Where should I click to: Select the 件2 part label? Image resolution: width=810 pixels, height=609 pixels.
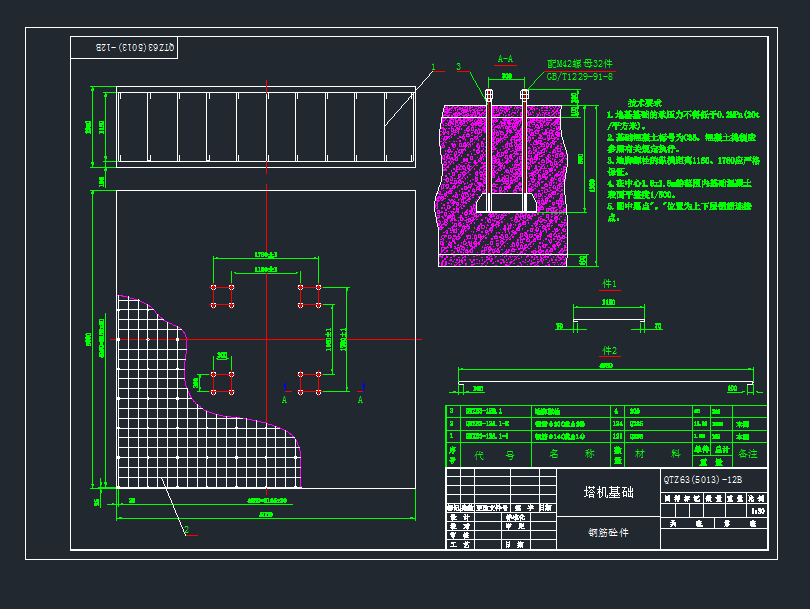coord(609,351)
